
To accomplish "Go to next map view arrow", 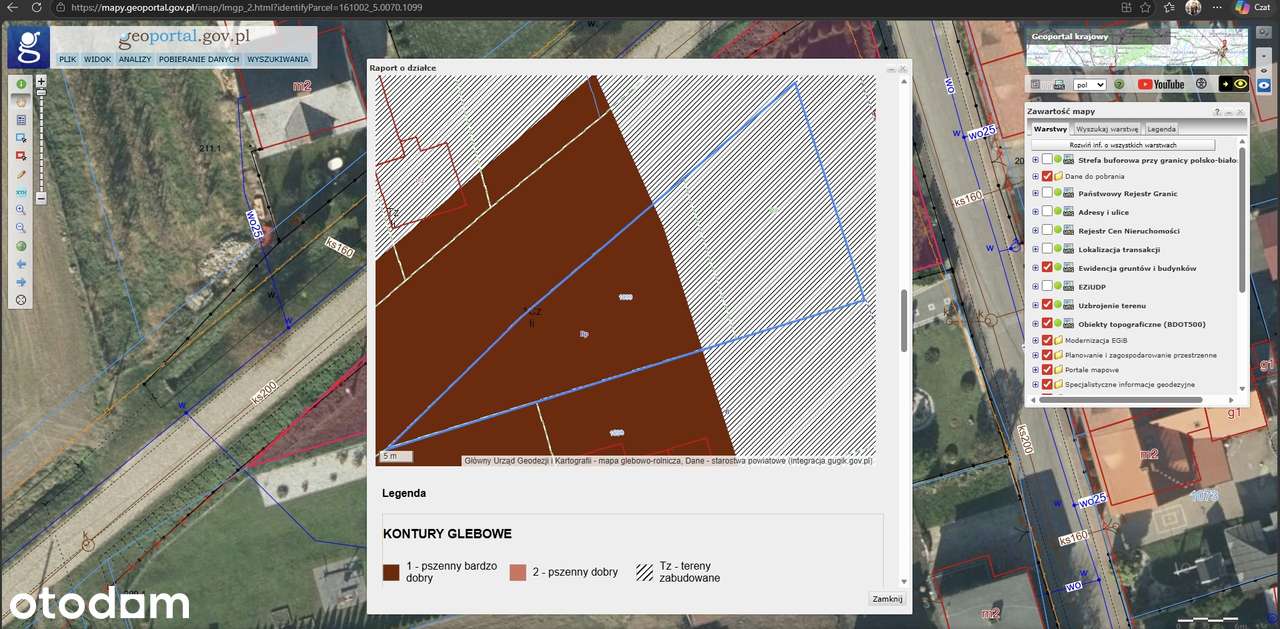I will [x=21, y=282].
